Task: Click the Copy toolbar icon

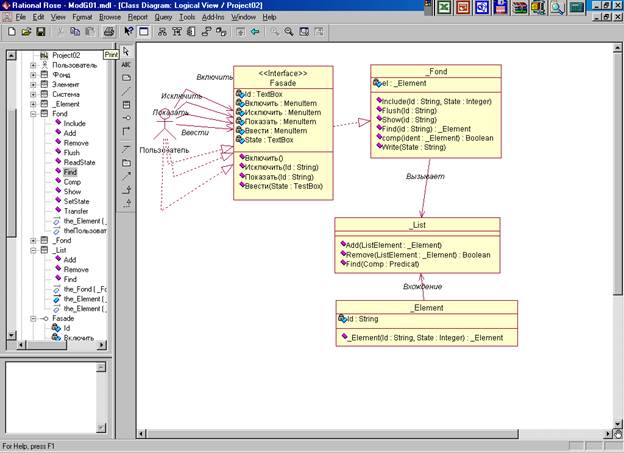Action: pyautogui.click(x=75, y=32)
